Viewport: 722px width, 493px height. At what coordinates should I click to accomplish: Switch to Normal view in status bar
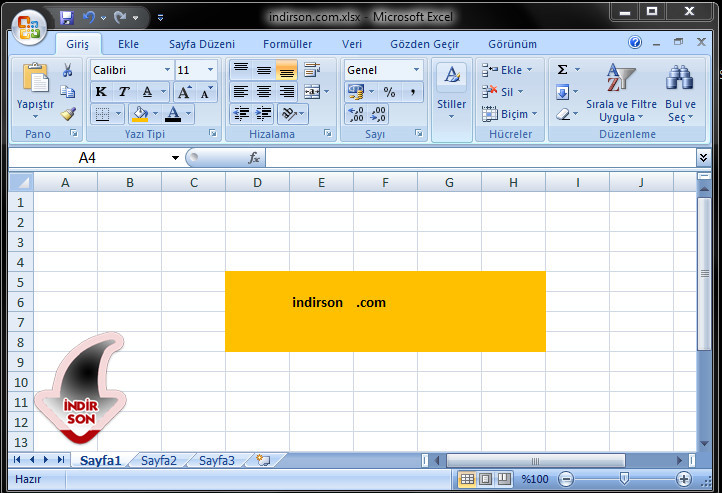pos(467,479)
